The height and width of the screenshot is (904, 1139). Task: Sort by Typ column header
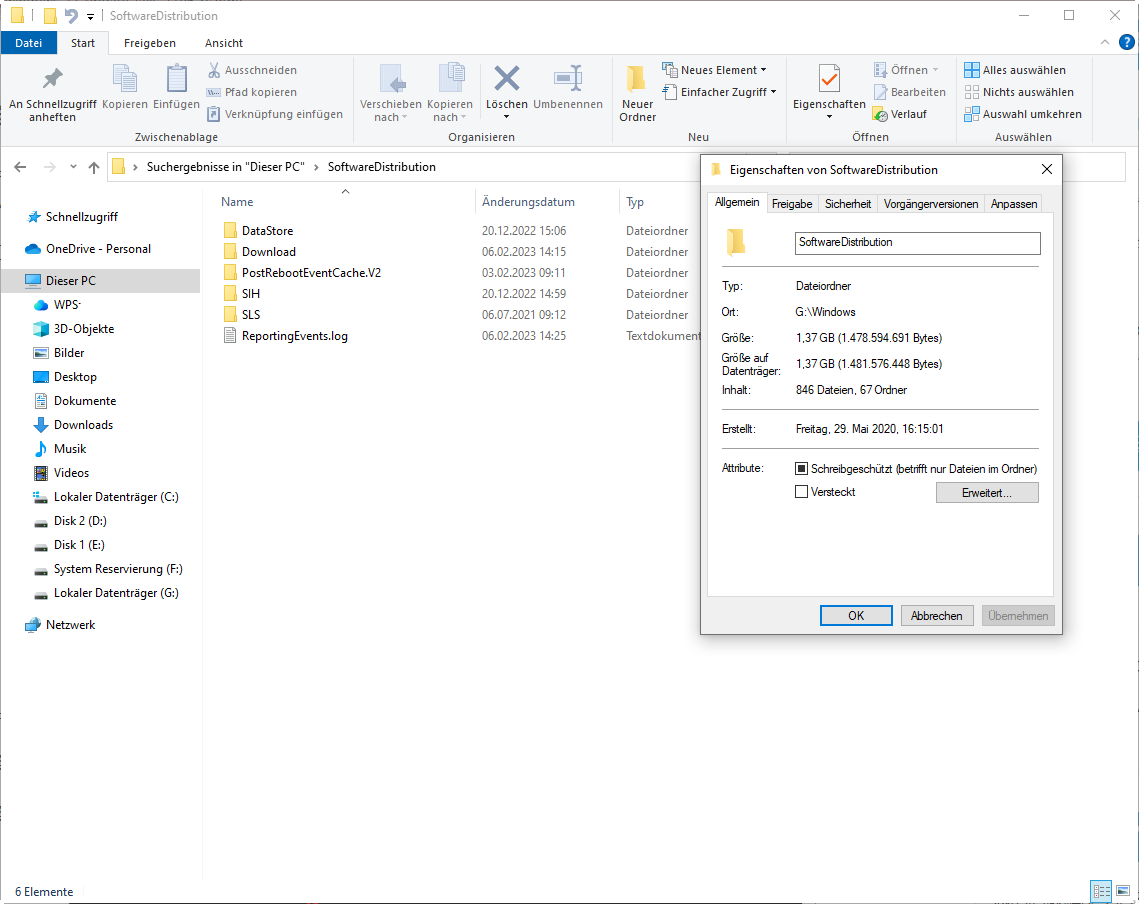[635, 202]
